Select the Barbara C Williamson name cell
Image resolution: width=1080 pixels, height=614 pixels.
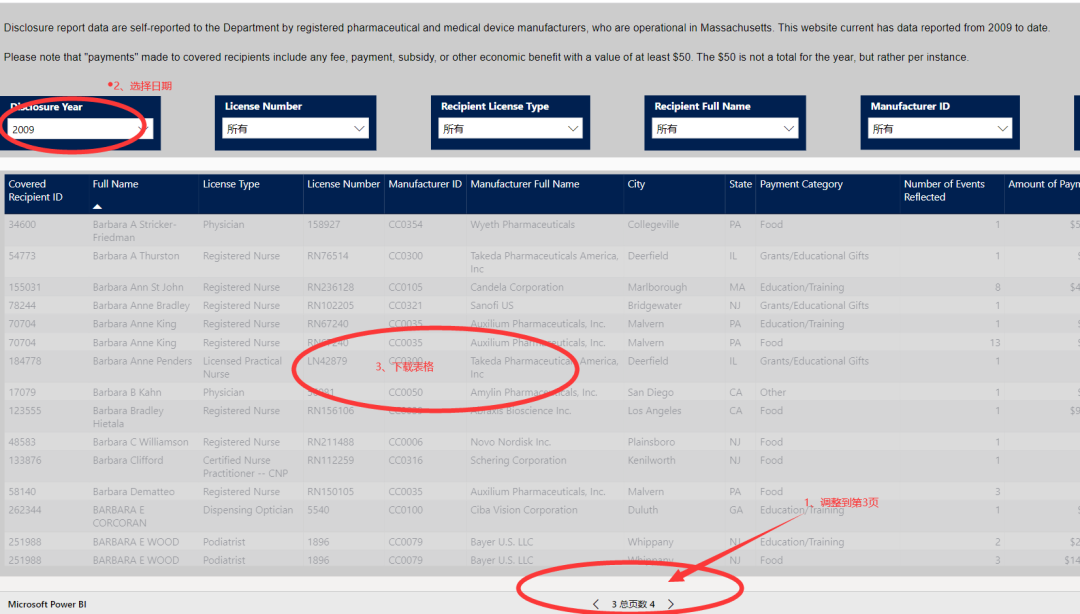(x=141, y=442)
